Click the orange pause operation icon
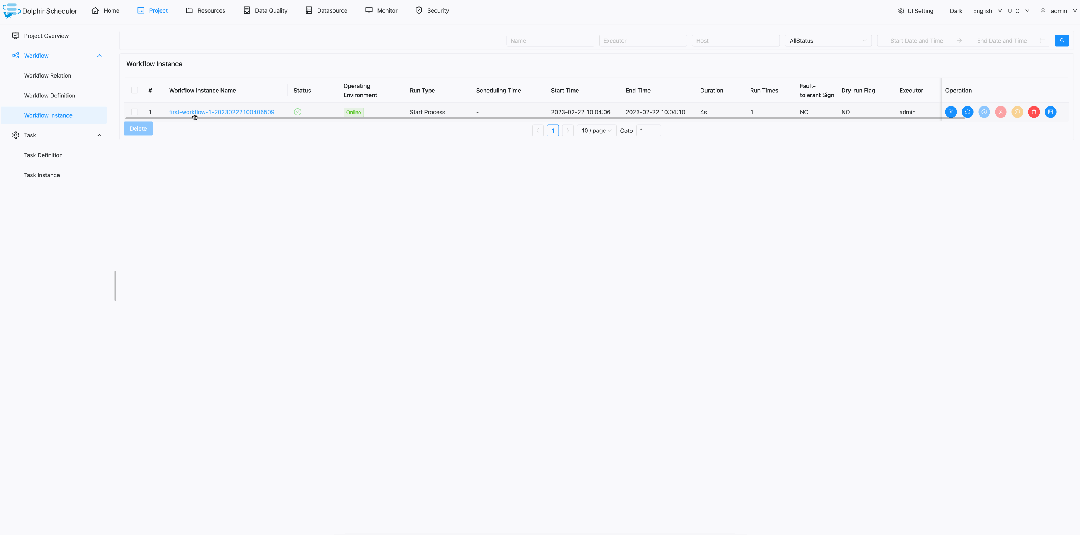 [x=1017, y=112]
